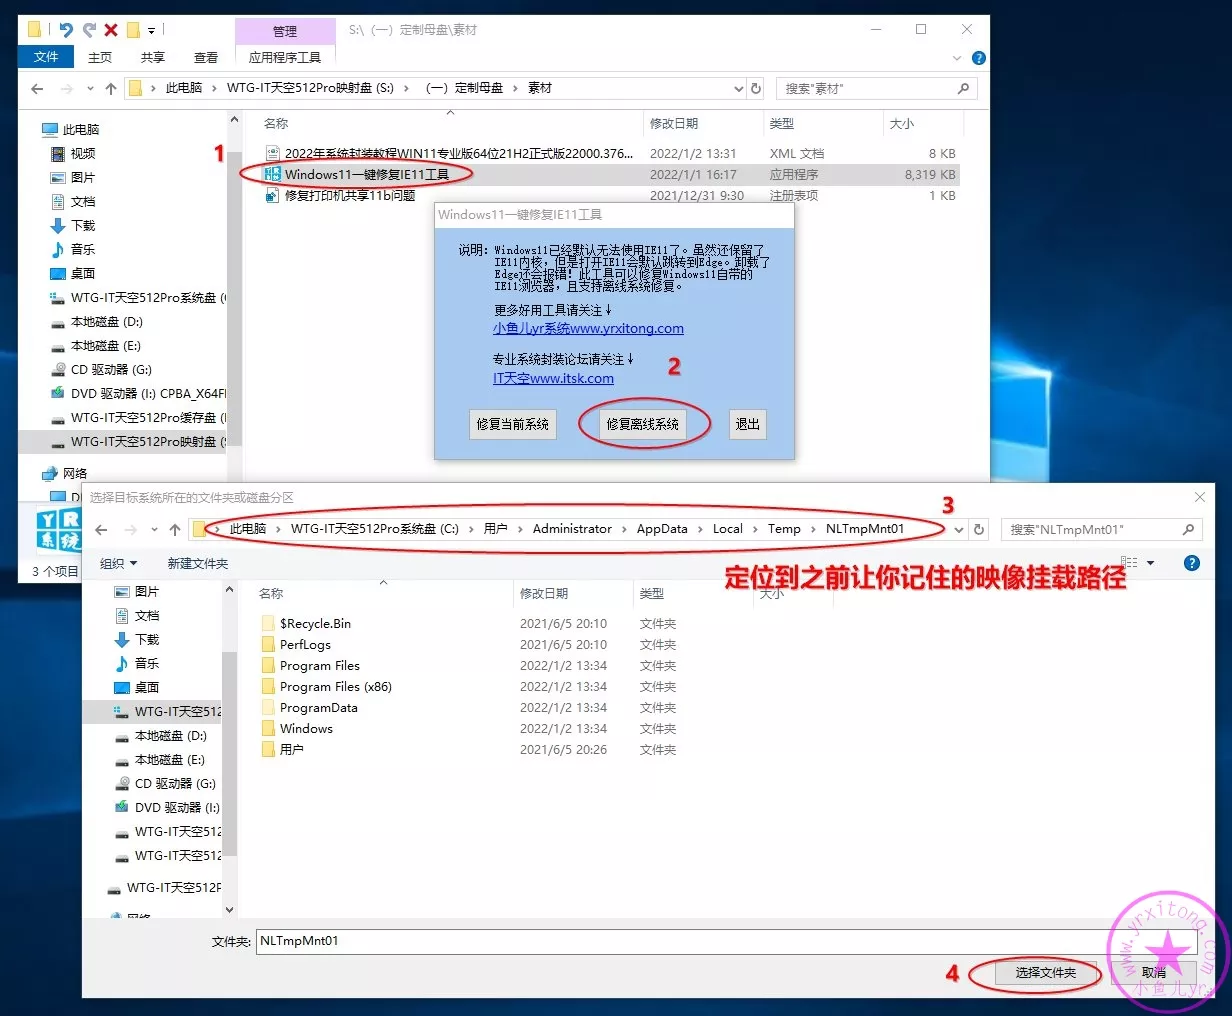
Task: Click the back arrow in Explorer window
Action: [x=37, y=88]
